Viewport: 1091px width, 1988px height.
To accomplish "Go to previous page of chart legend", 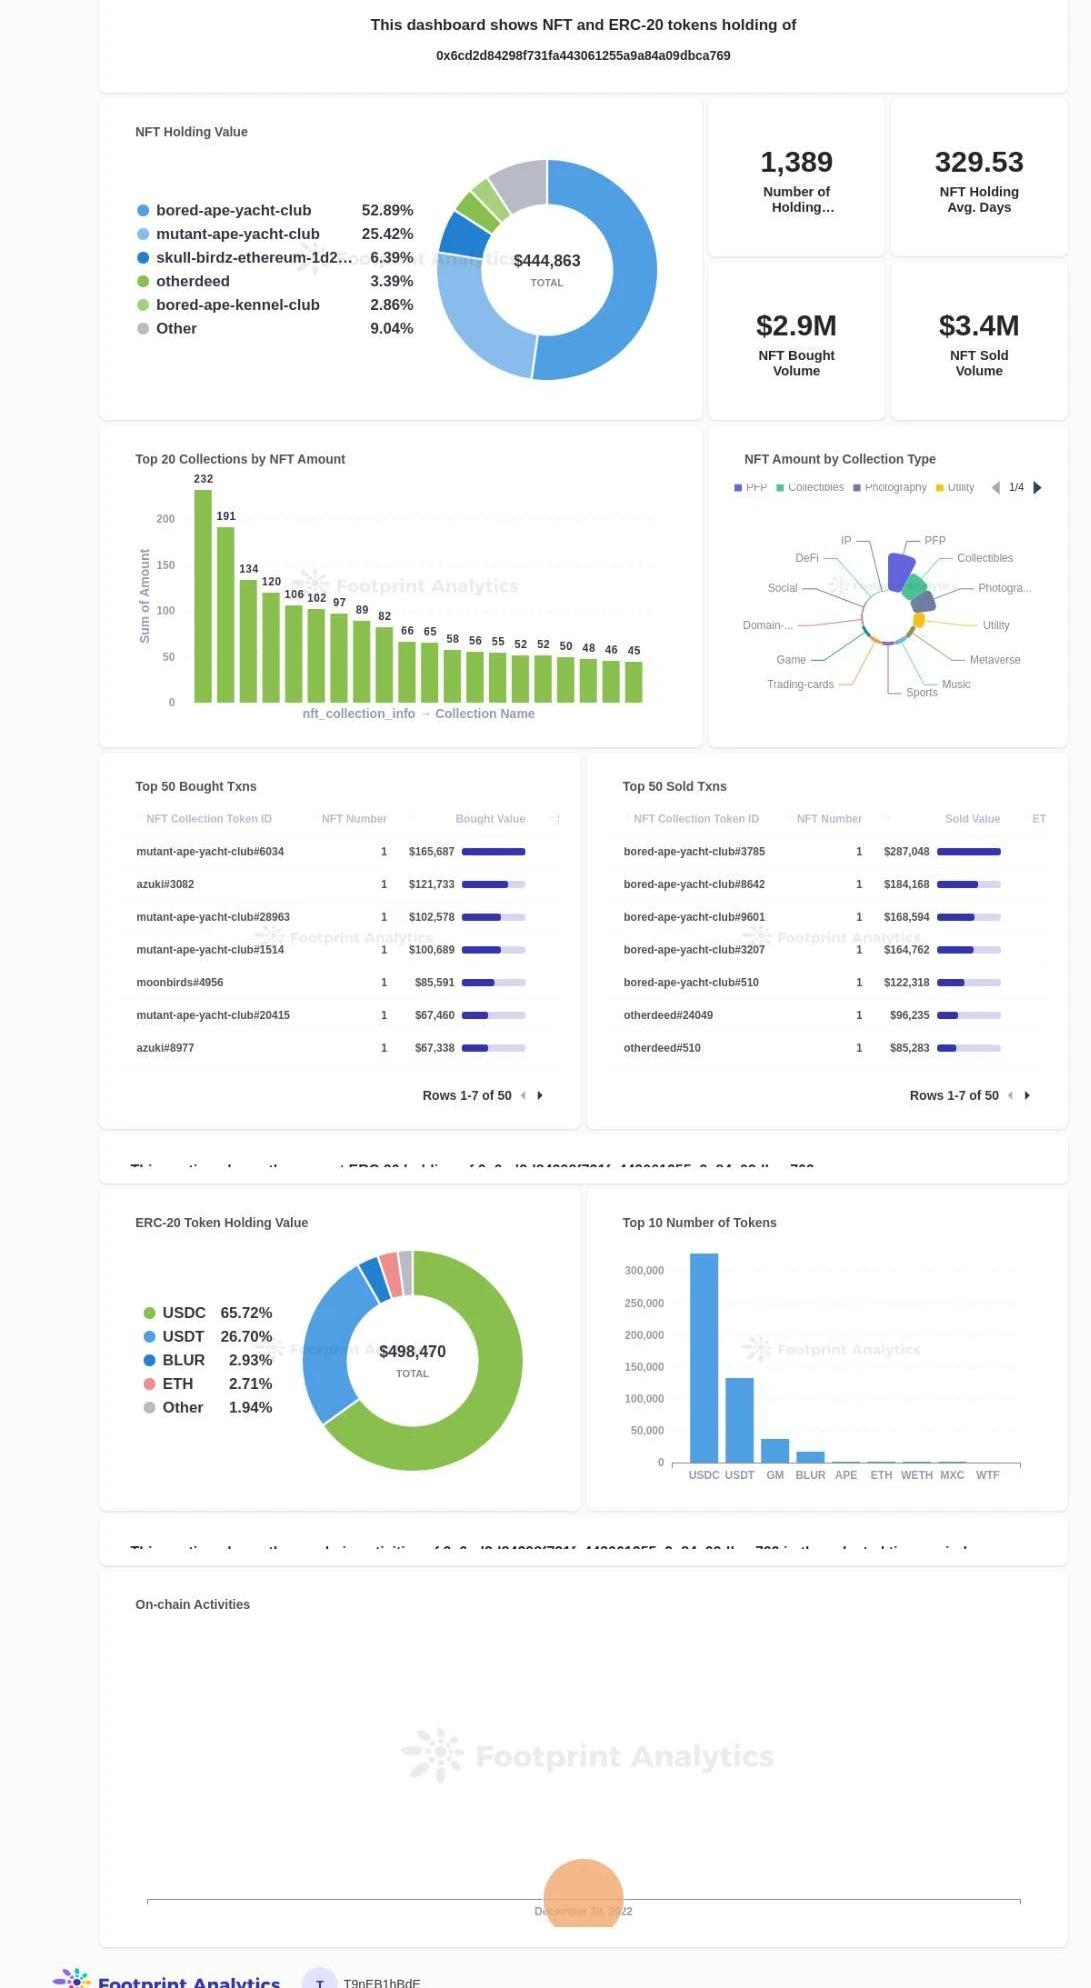I will 995,488.
